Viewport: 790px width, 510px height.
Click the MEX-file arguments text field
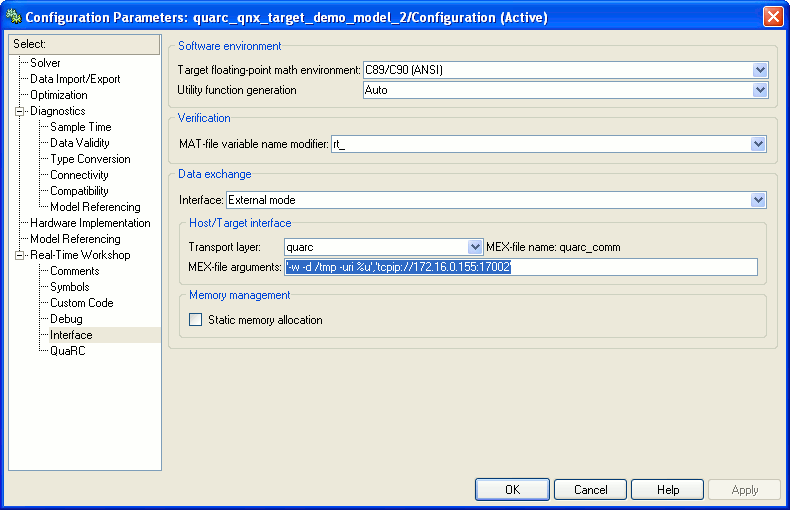click(x=521, y=267)
